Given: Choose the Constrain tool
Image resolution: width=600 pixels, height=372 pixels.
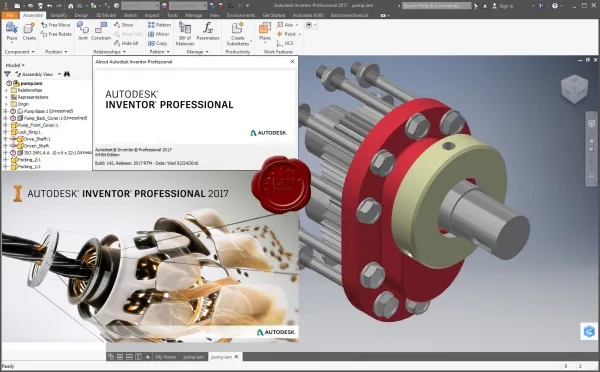Looking at the screenshot, I should click(x=101, y=31).
